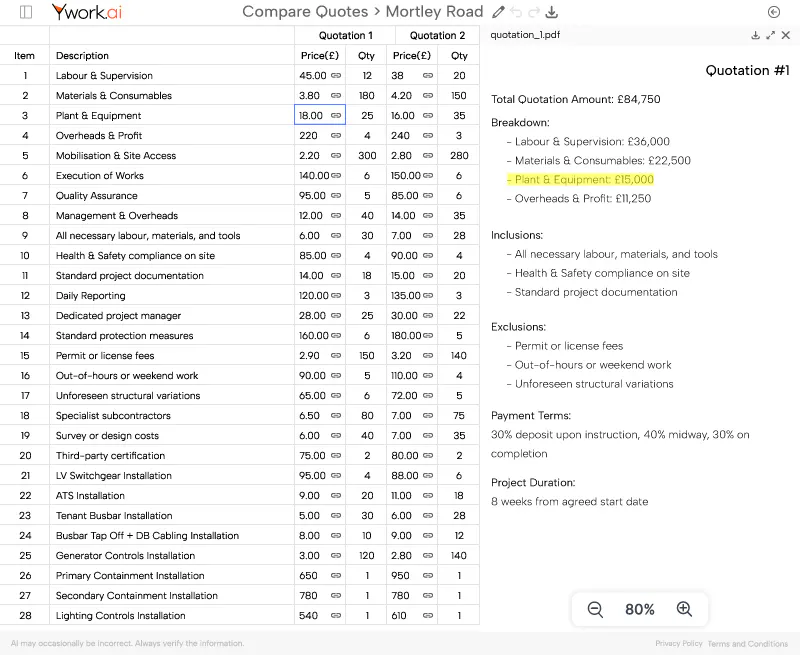The height and width of the screenshot is (655, 800).
Task: Select the Dedicated project manager description cell
Action: click(x=172, y=316)
